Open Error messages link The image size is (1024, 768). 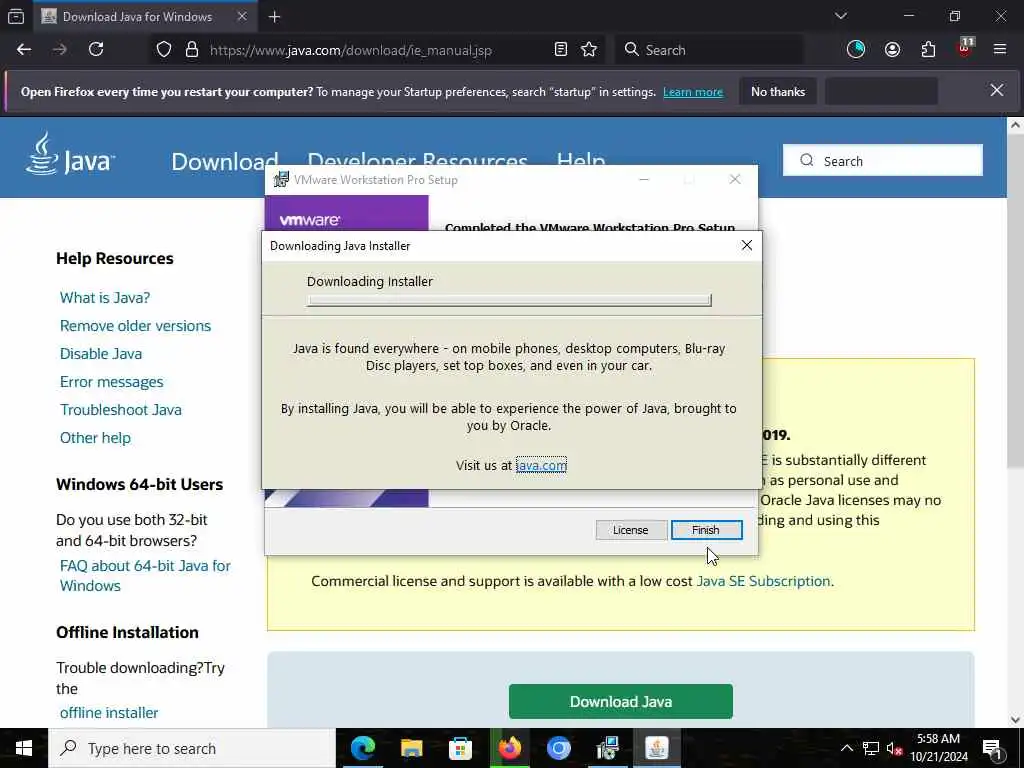pos(112,382)
